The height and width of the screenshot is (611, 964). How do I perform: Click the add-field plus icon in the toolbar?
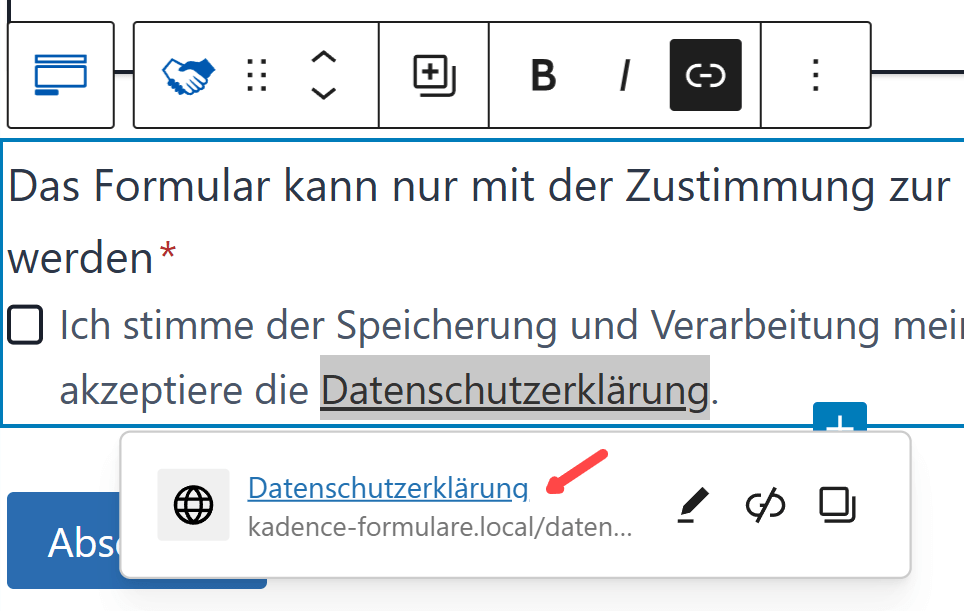click(434, 75)
